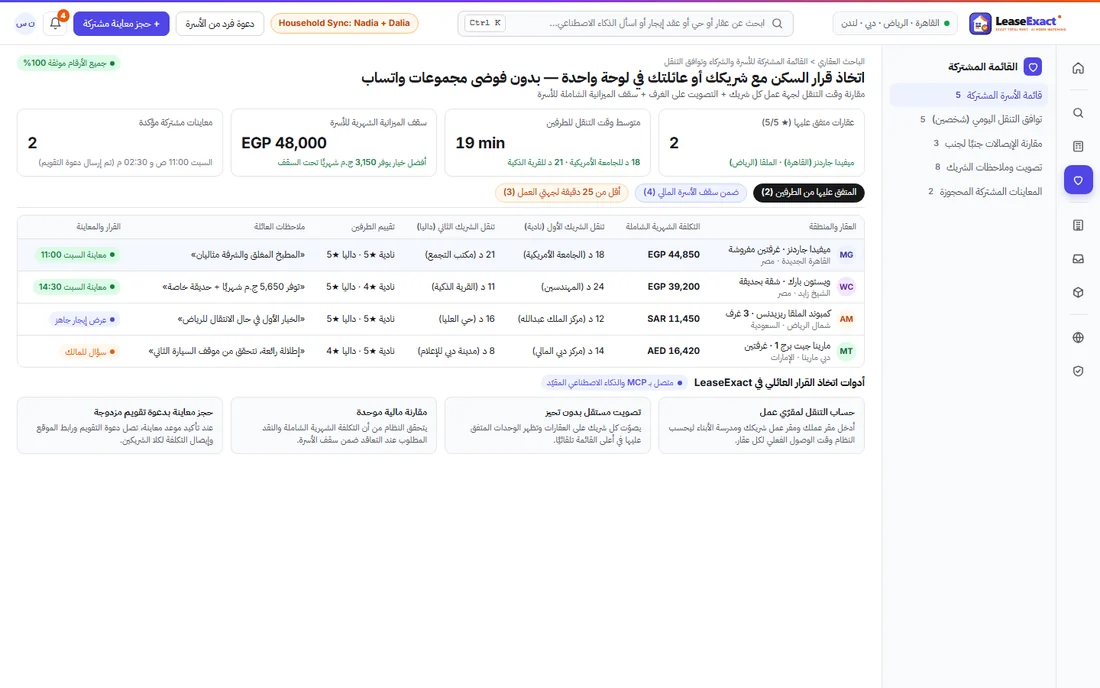Click معاينة السبت 11:00 status badge
This screenshot has width=1100, height=688.
pyautogui.click(x=77, y=255)
